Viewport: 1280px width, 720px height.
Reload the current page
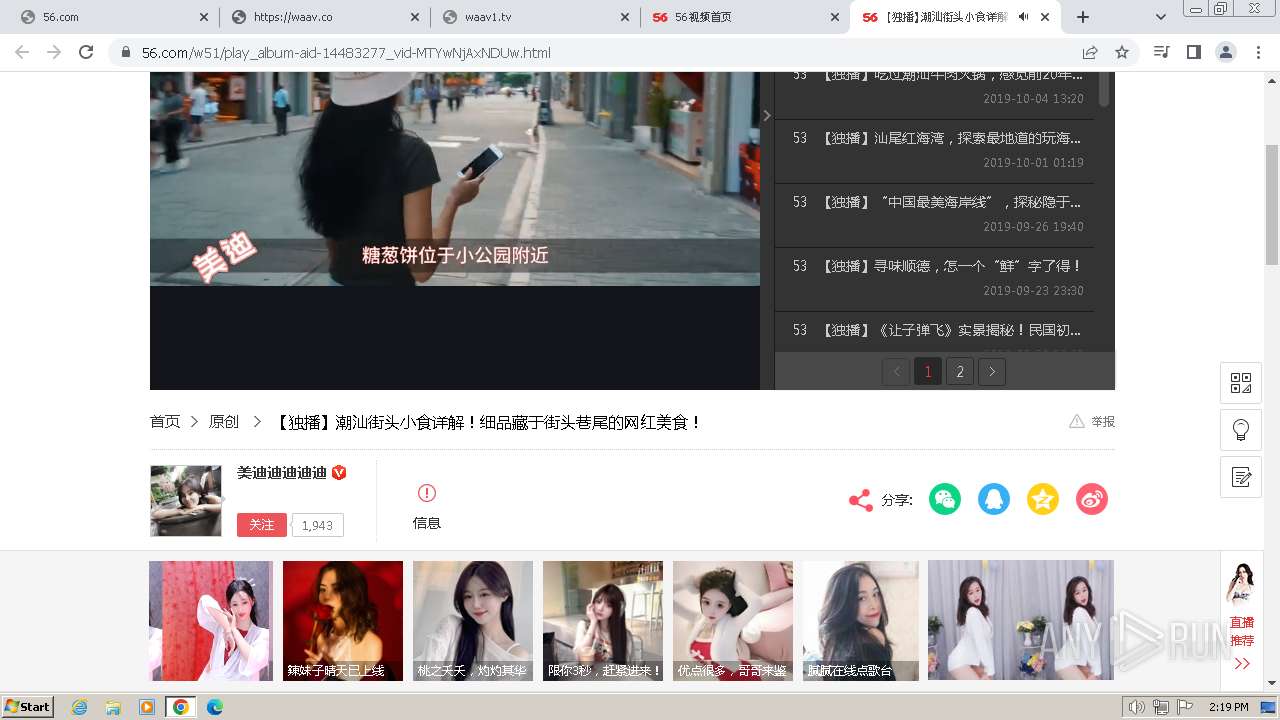click(x=86, y=52)
